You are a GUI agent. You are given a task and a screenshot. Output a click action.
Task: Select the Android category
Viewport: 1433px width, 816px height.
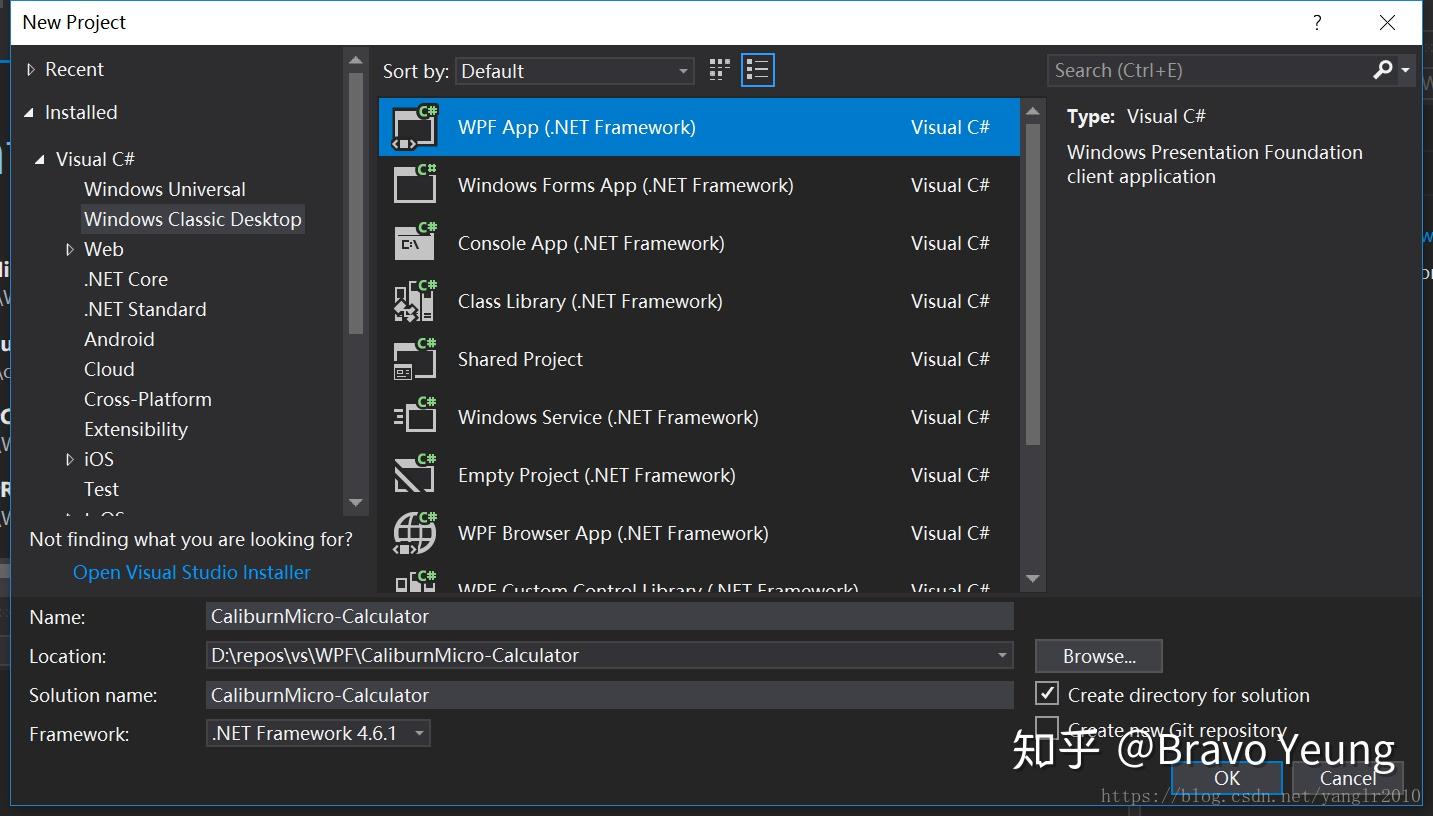click(x=119, y=339)
